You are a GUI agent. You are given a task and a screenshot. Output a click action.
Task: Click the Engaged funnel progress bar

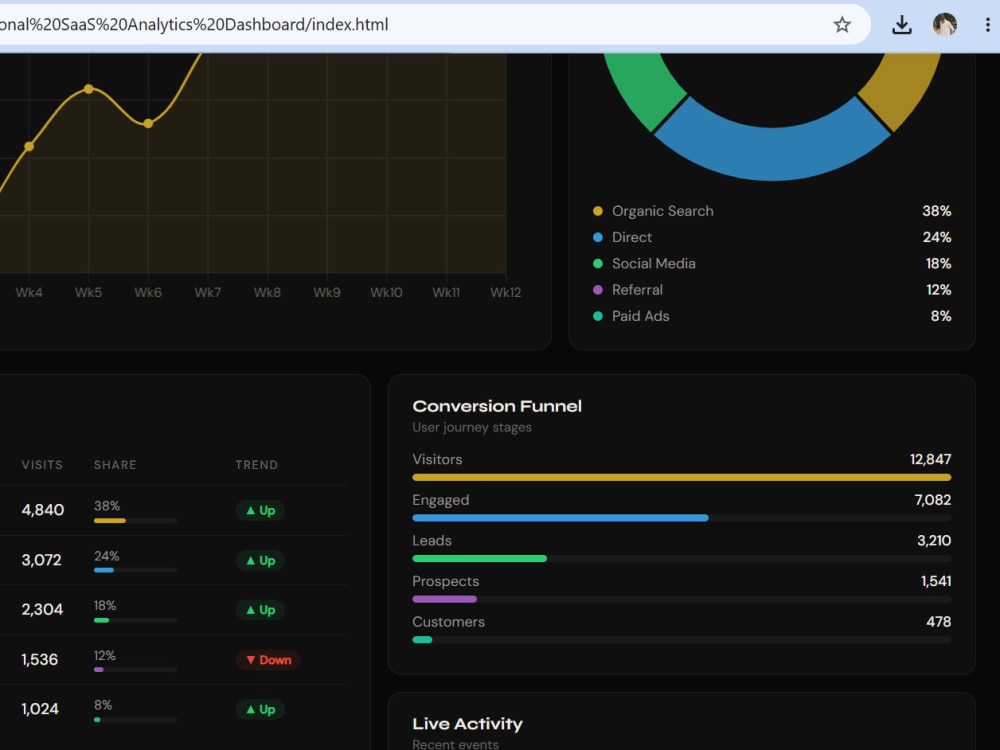click(x=682, y=518)
